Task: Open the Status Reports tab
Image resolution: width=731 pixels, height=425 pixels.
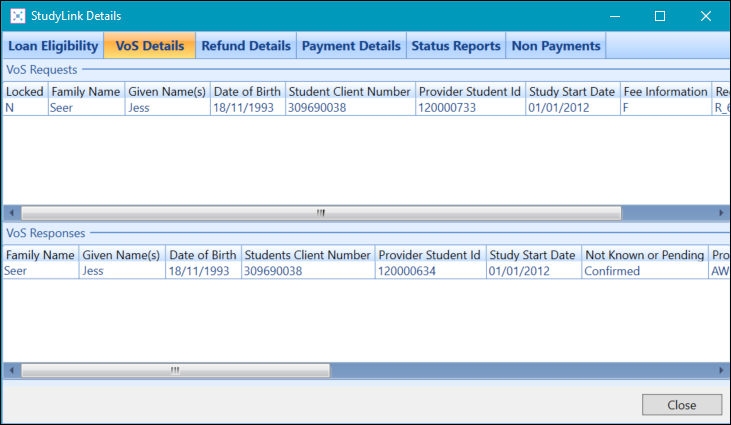Action: click(x=455, y=46)
